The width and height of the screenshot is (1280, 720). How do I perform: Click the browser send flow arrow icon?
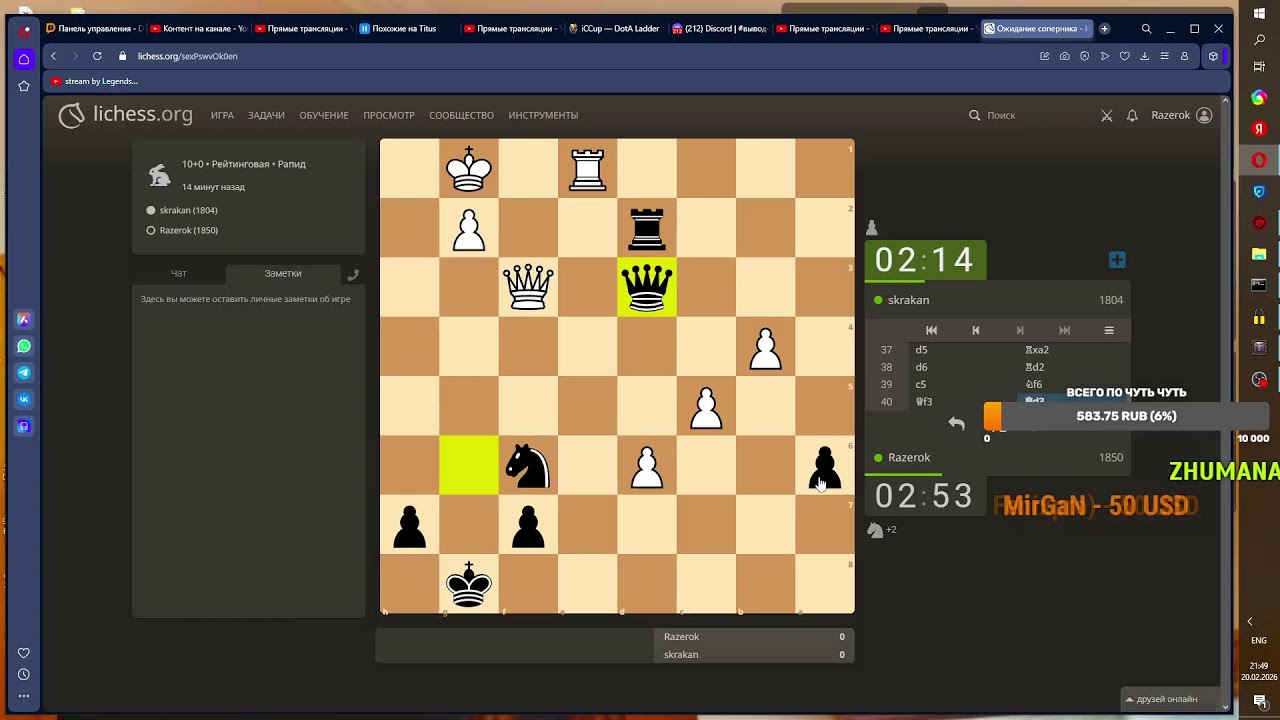(1105, 56)
